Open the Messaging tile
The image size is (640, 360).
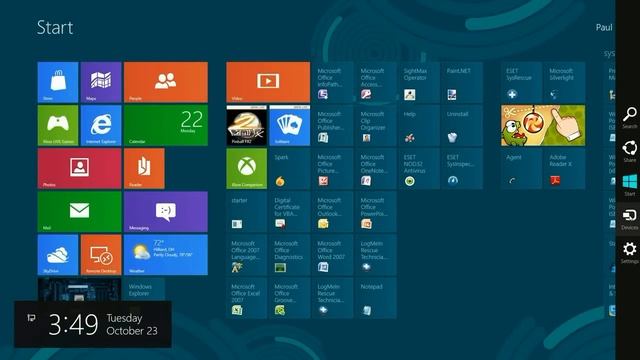point(166,212)
